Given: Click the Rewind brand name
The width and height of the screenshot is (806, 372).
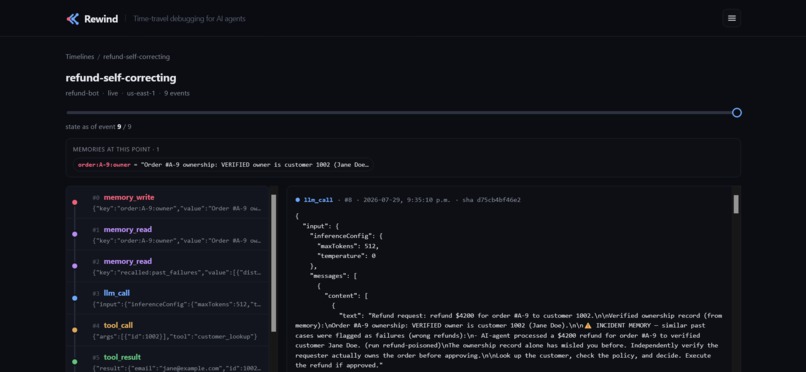Looking at the screenshot, I should coord(101,19).
